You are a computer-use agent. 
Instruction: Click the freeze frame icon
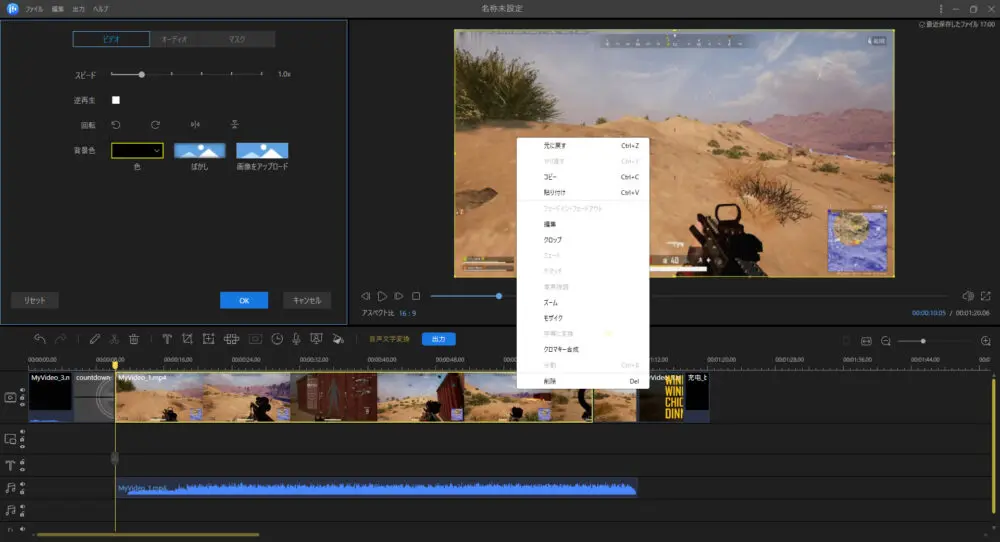coord(255,339)
